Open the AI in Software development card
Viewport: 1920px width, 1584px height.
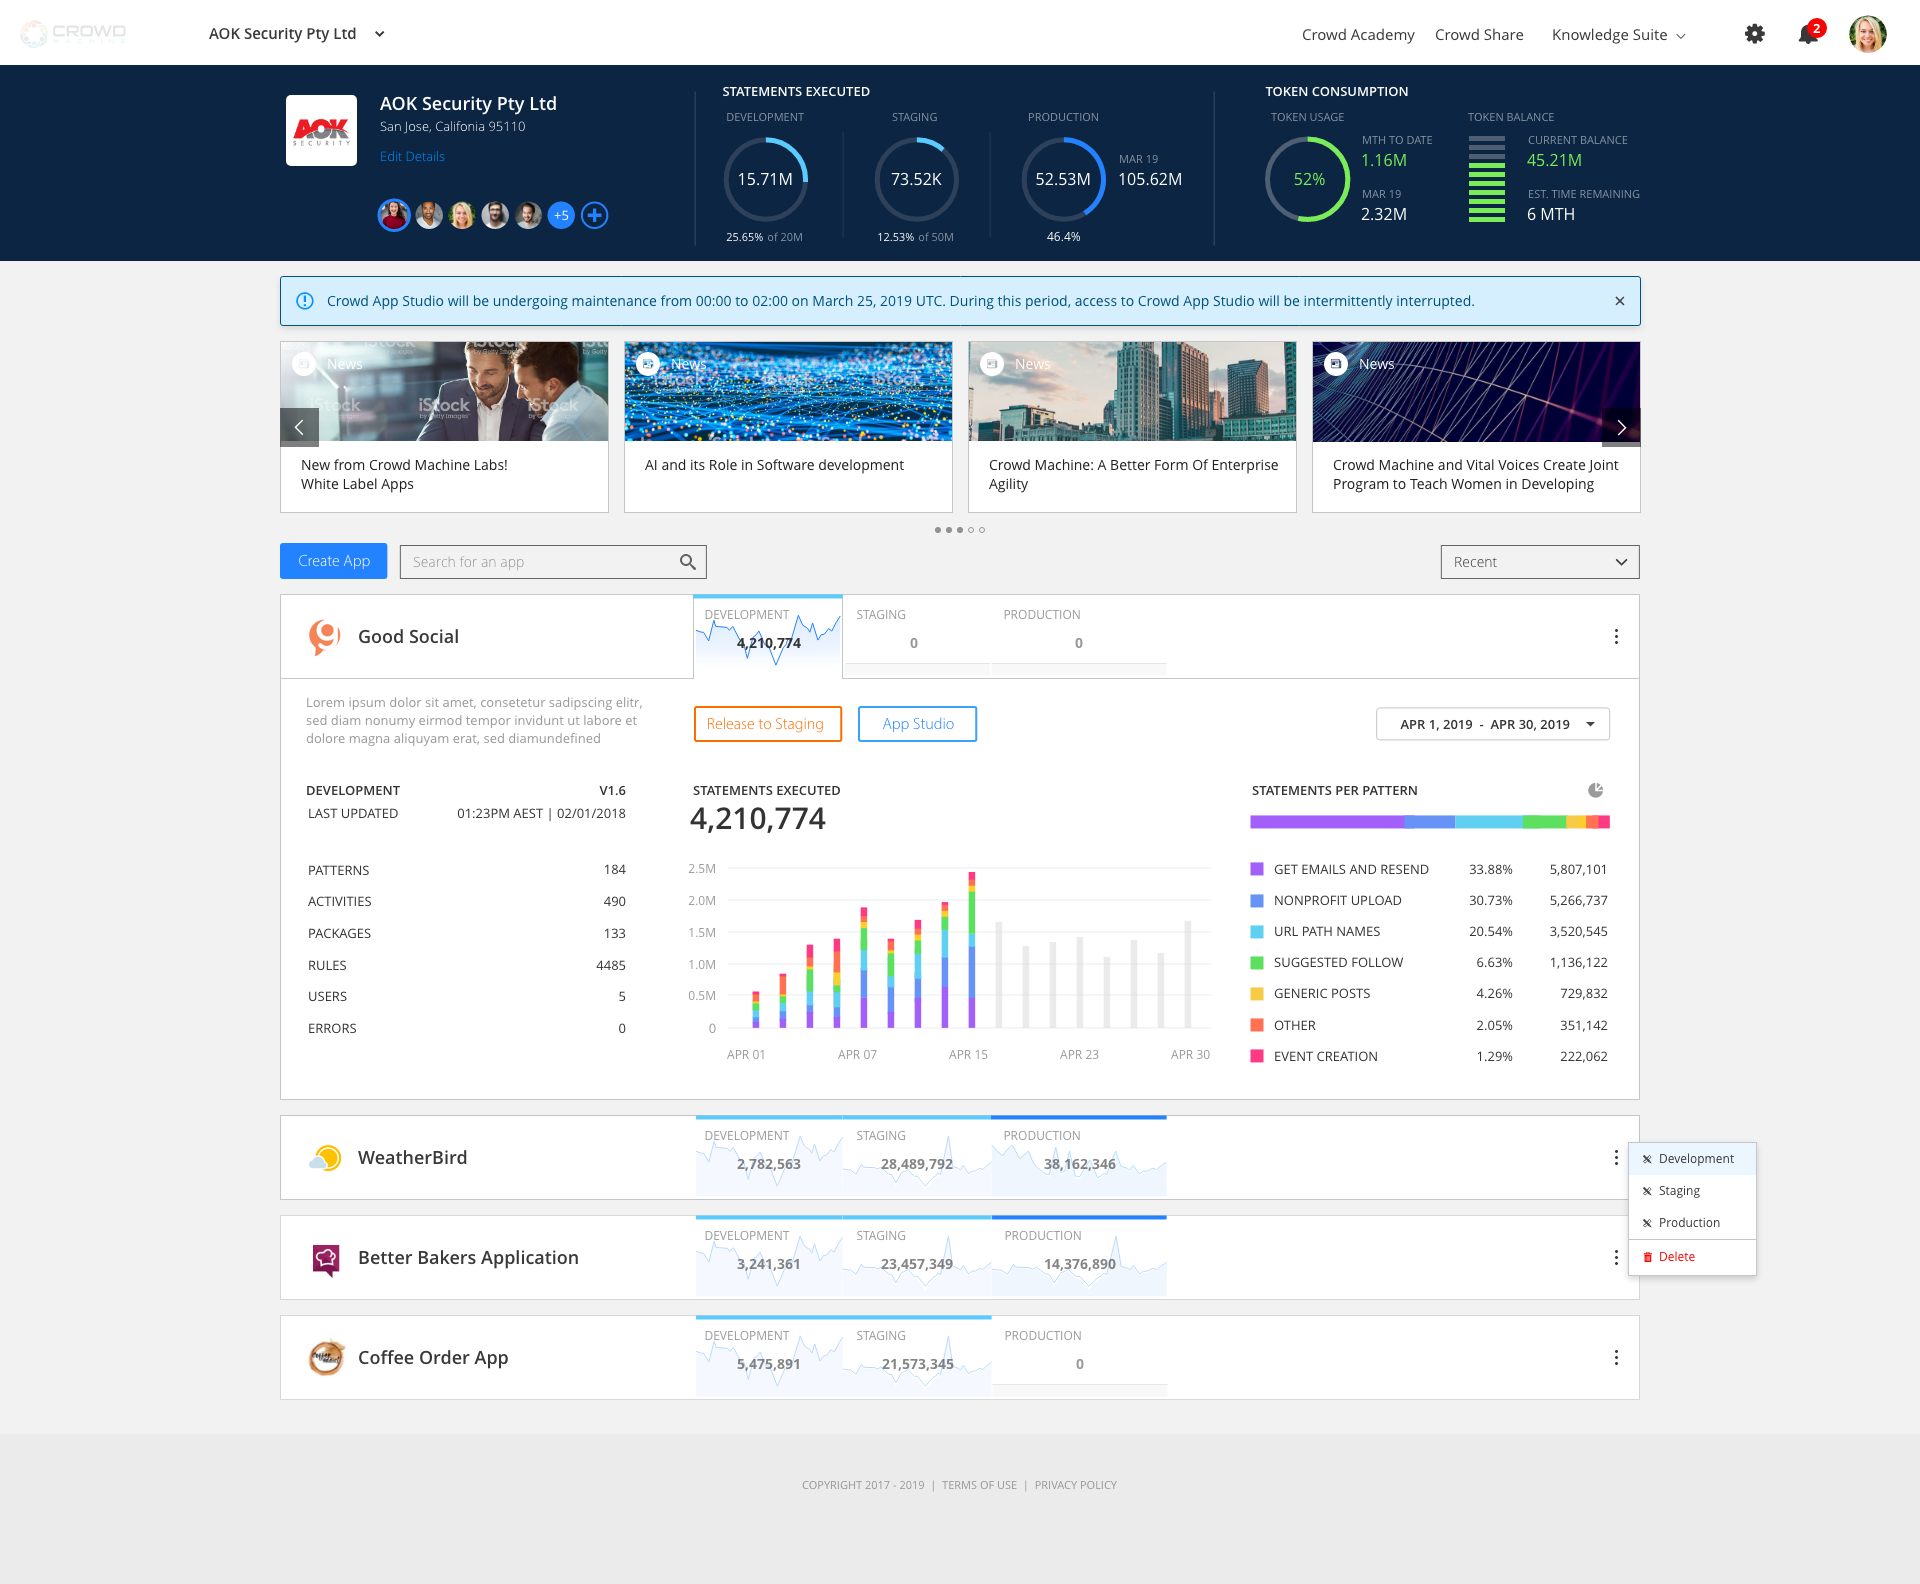[788, 427]
